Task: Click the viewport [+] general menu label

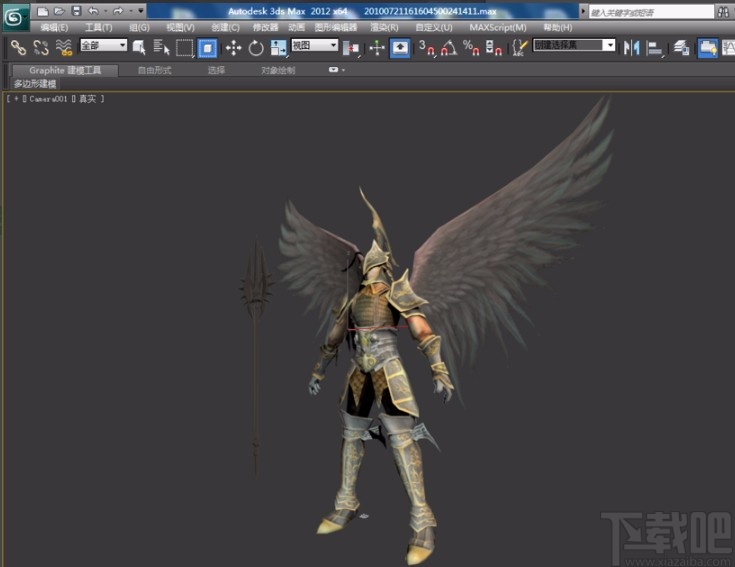Action: (16, 99)
